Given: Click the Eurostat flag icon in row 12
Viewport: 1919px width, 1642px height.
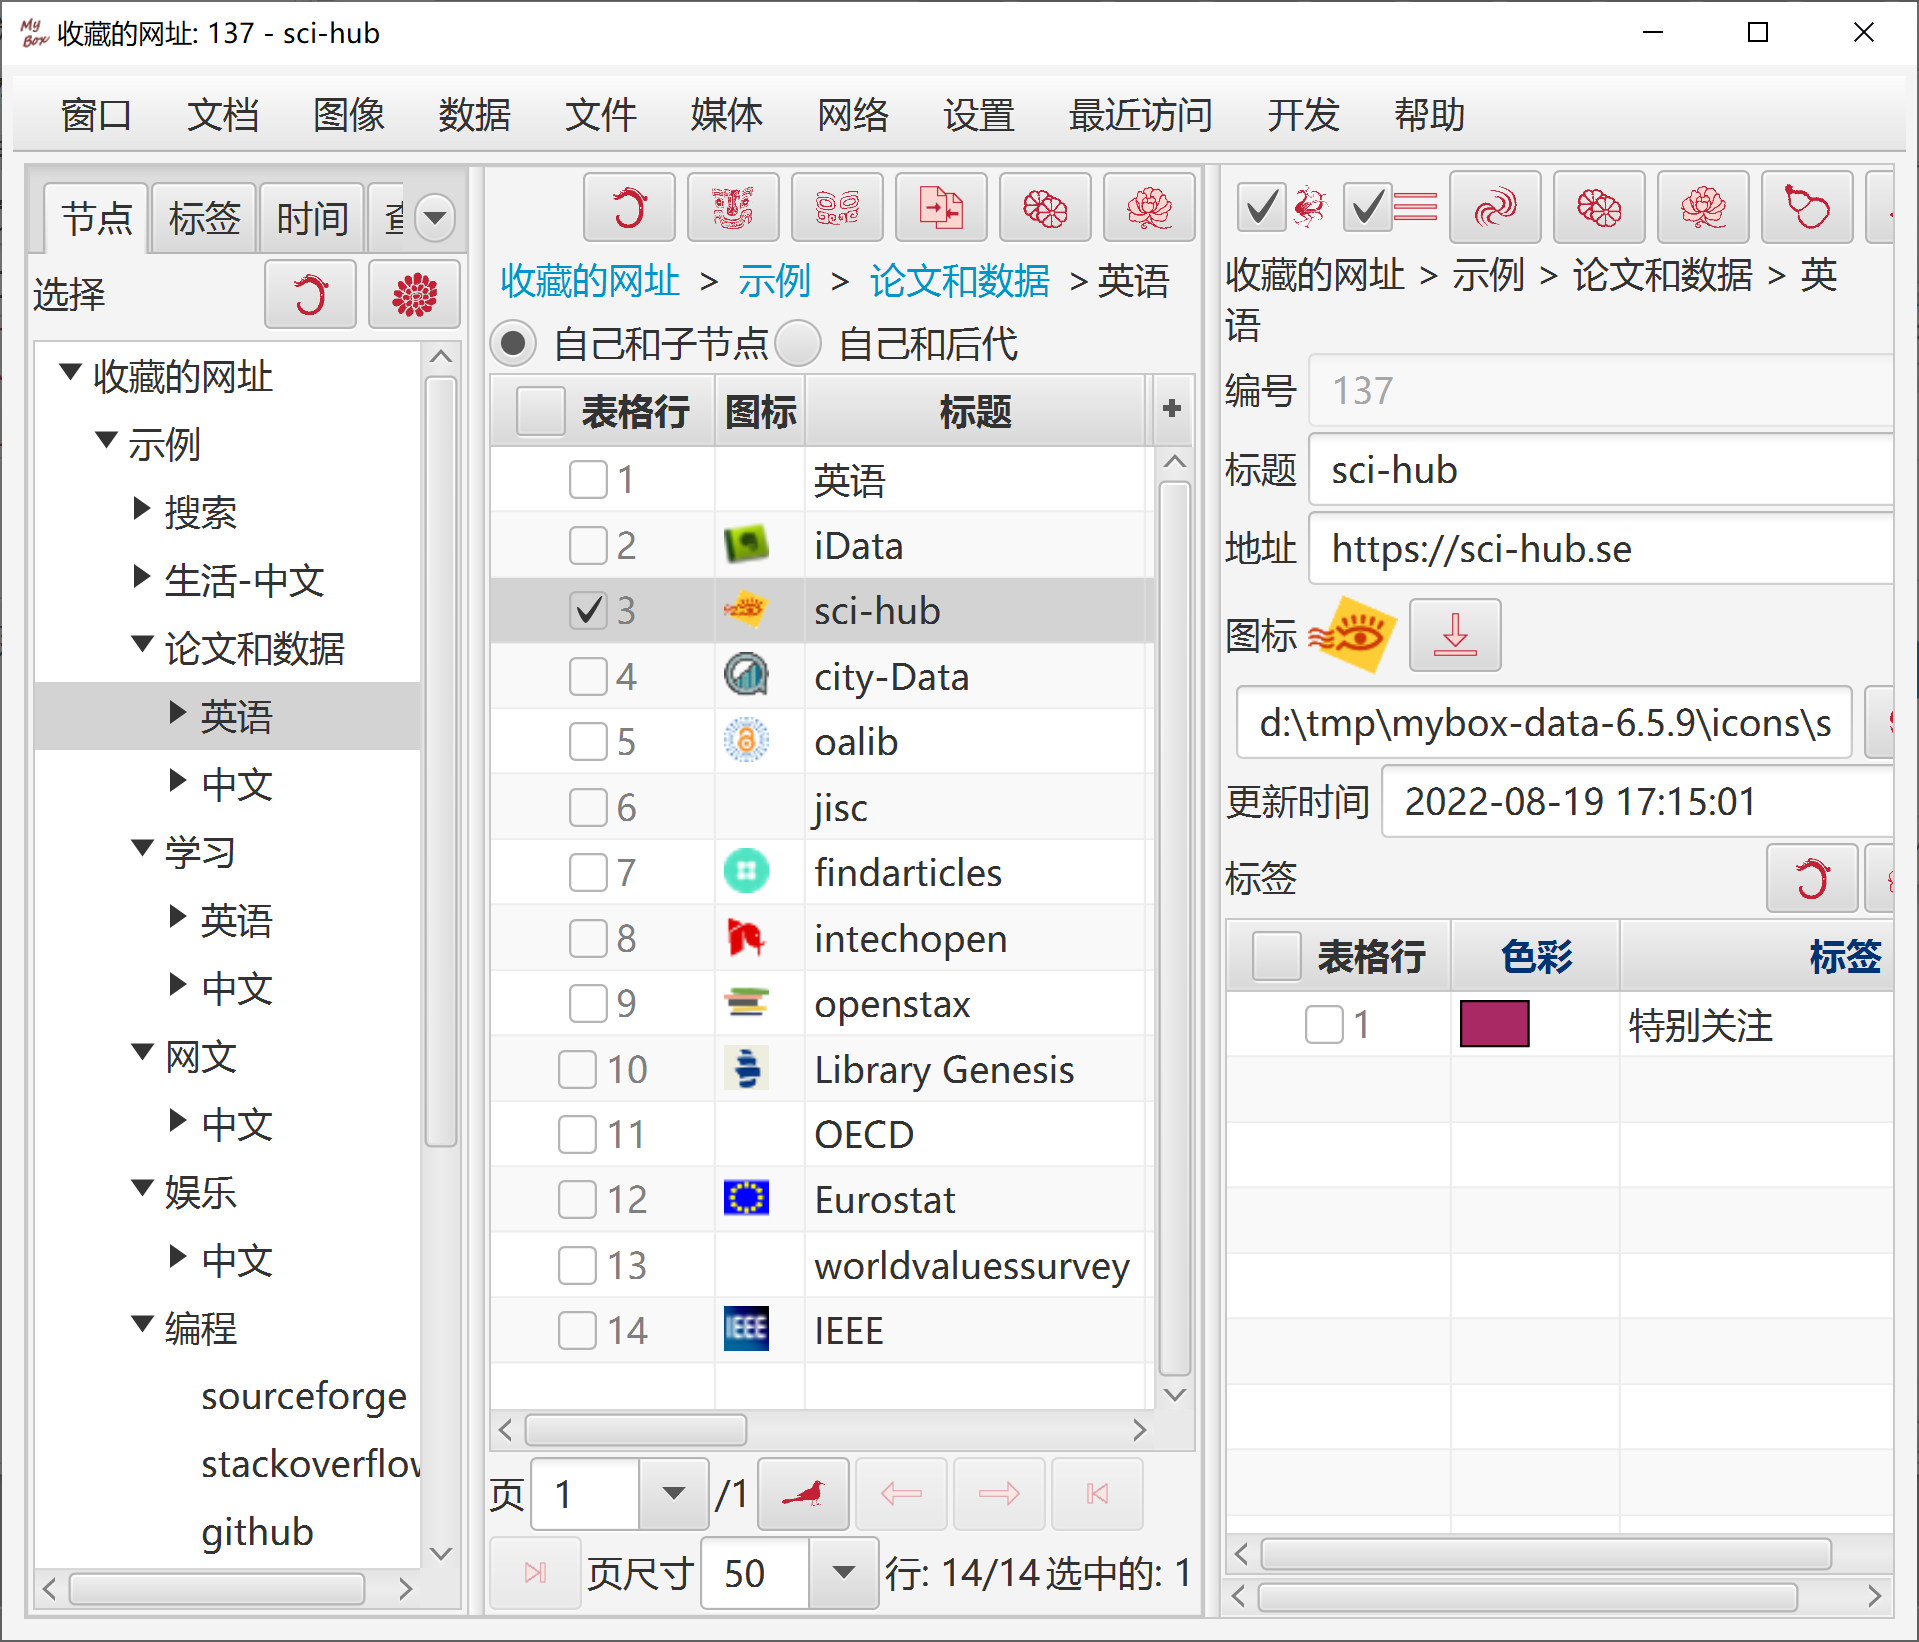Looking at the screenshot, I should 746,1198.
